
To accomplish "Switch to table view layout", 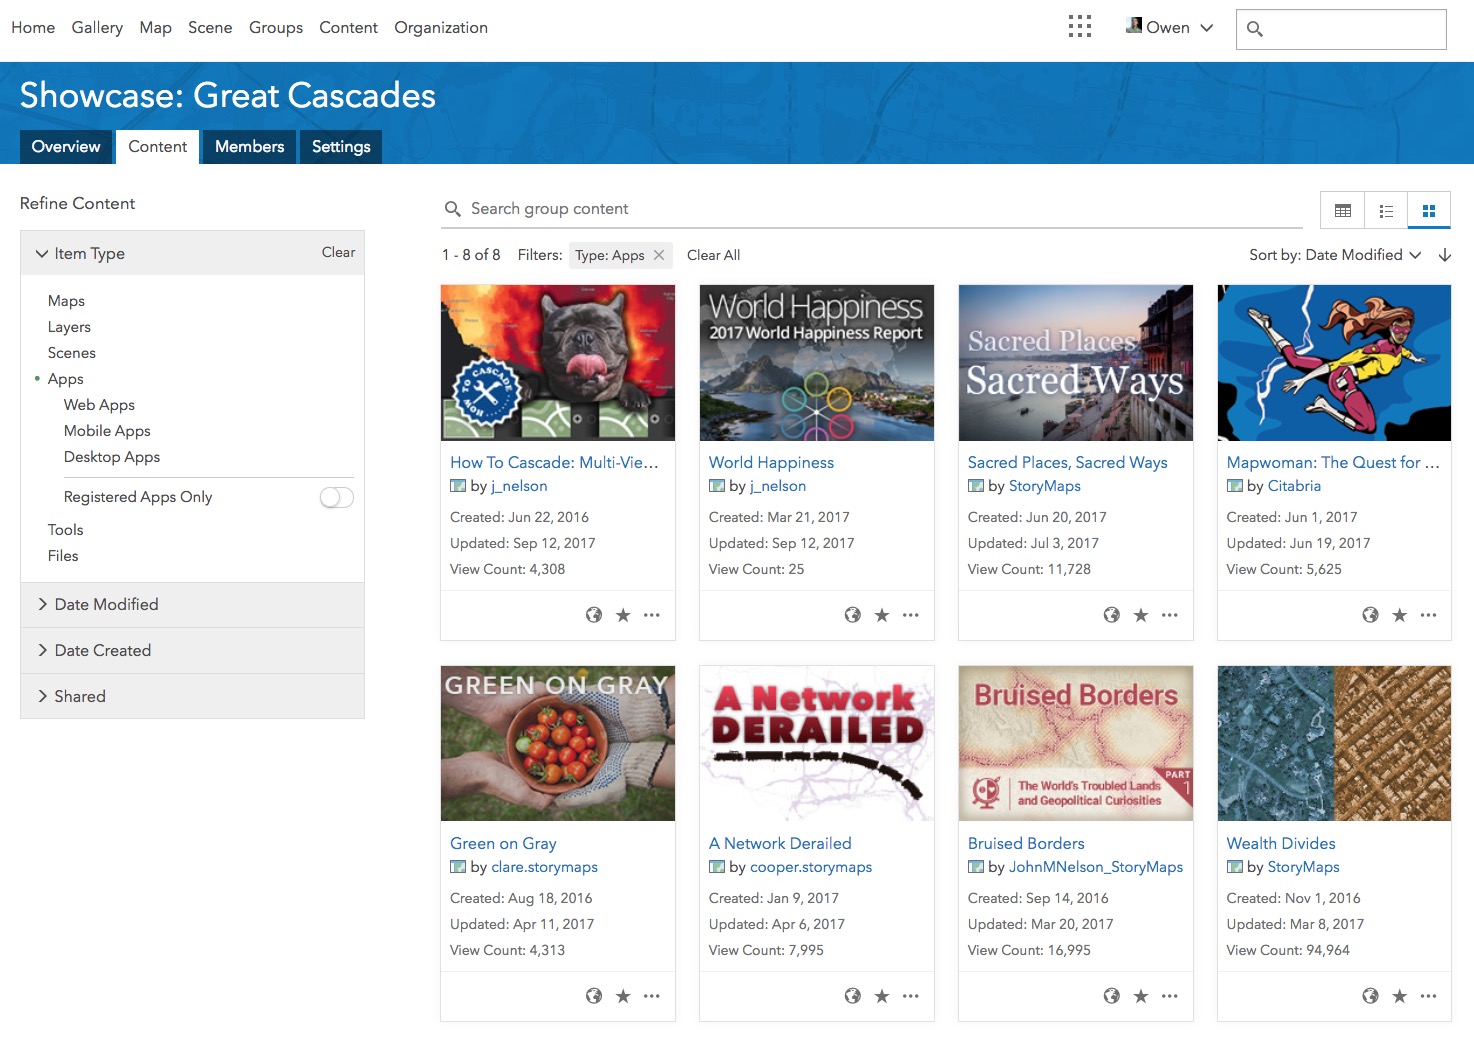I will [1342, 211].
